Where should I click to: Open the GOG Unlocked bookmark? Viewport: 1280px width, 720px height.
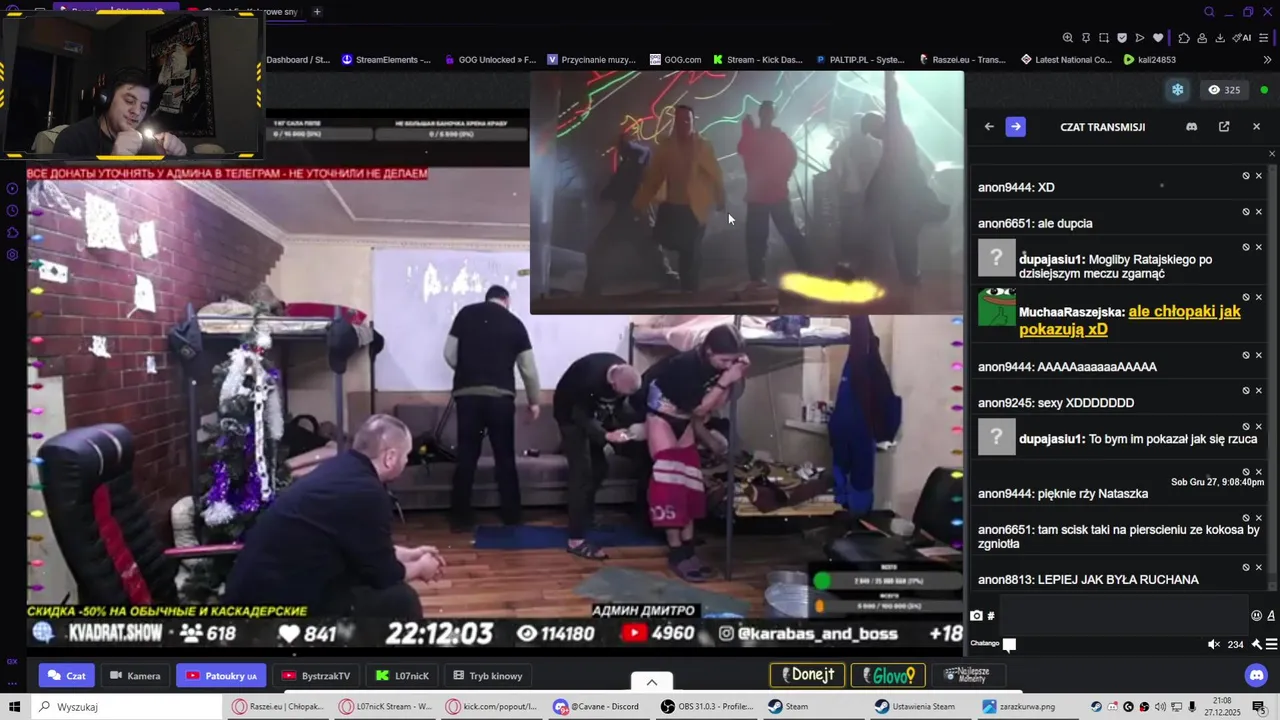pyautogui.click(x=489, y=60)
